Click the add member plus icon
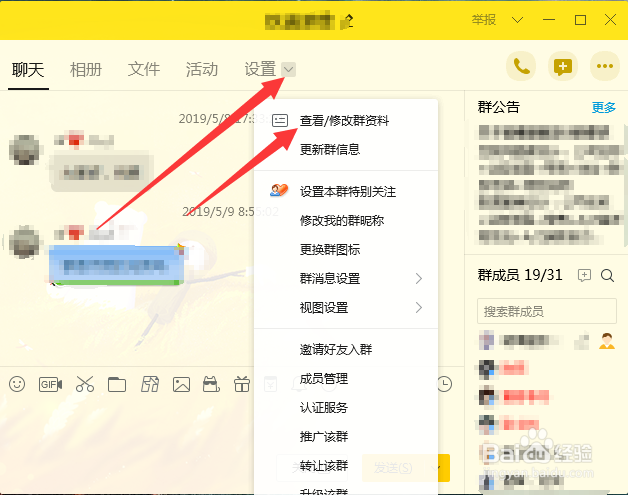The height and width of the screenshot is (495, 628). [584, 275]
